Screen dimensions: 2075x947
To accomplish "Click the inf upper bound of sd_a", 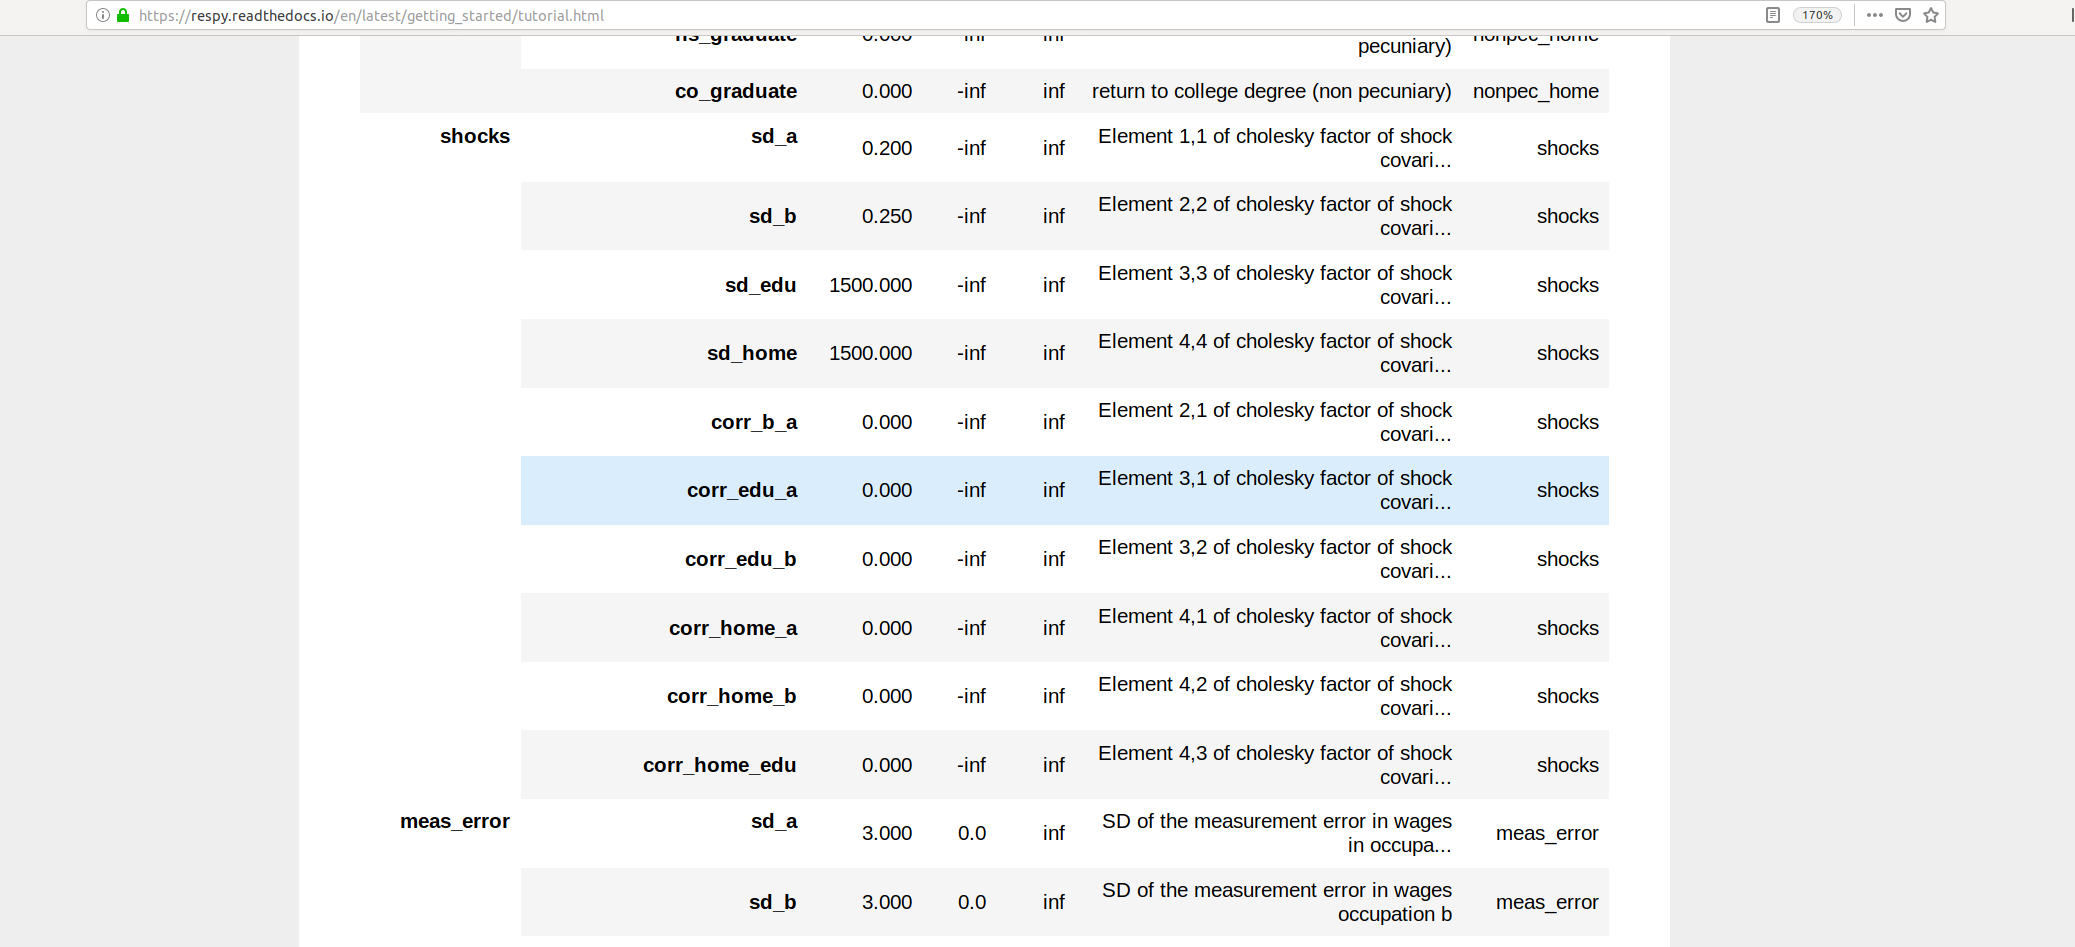I will pyautogui.click(x=1054, y=147).
